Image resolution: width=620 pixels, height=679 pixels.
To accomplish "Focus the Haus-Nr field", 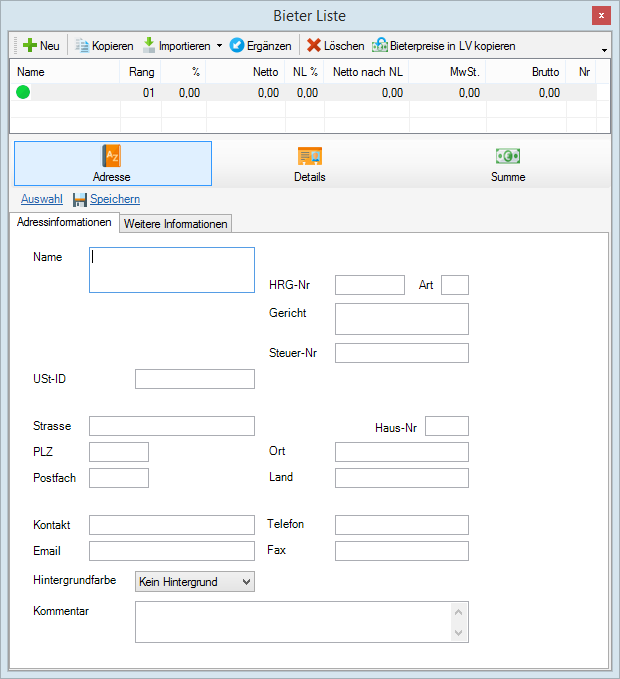I will (447, 426).
